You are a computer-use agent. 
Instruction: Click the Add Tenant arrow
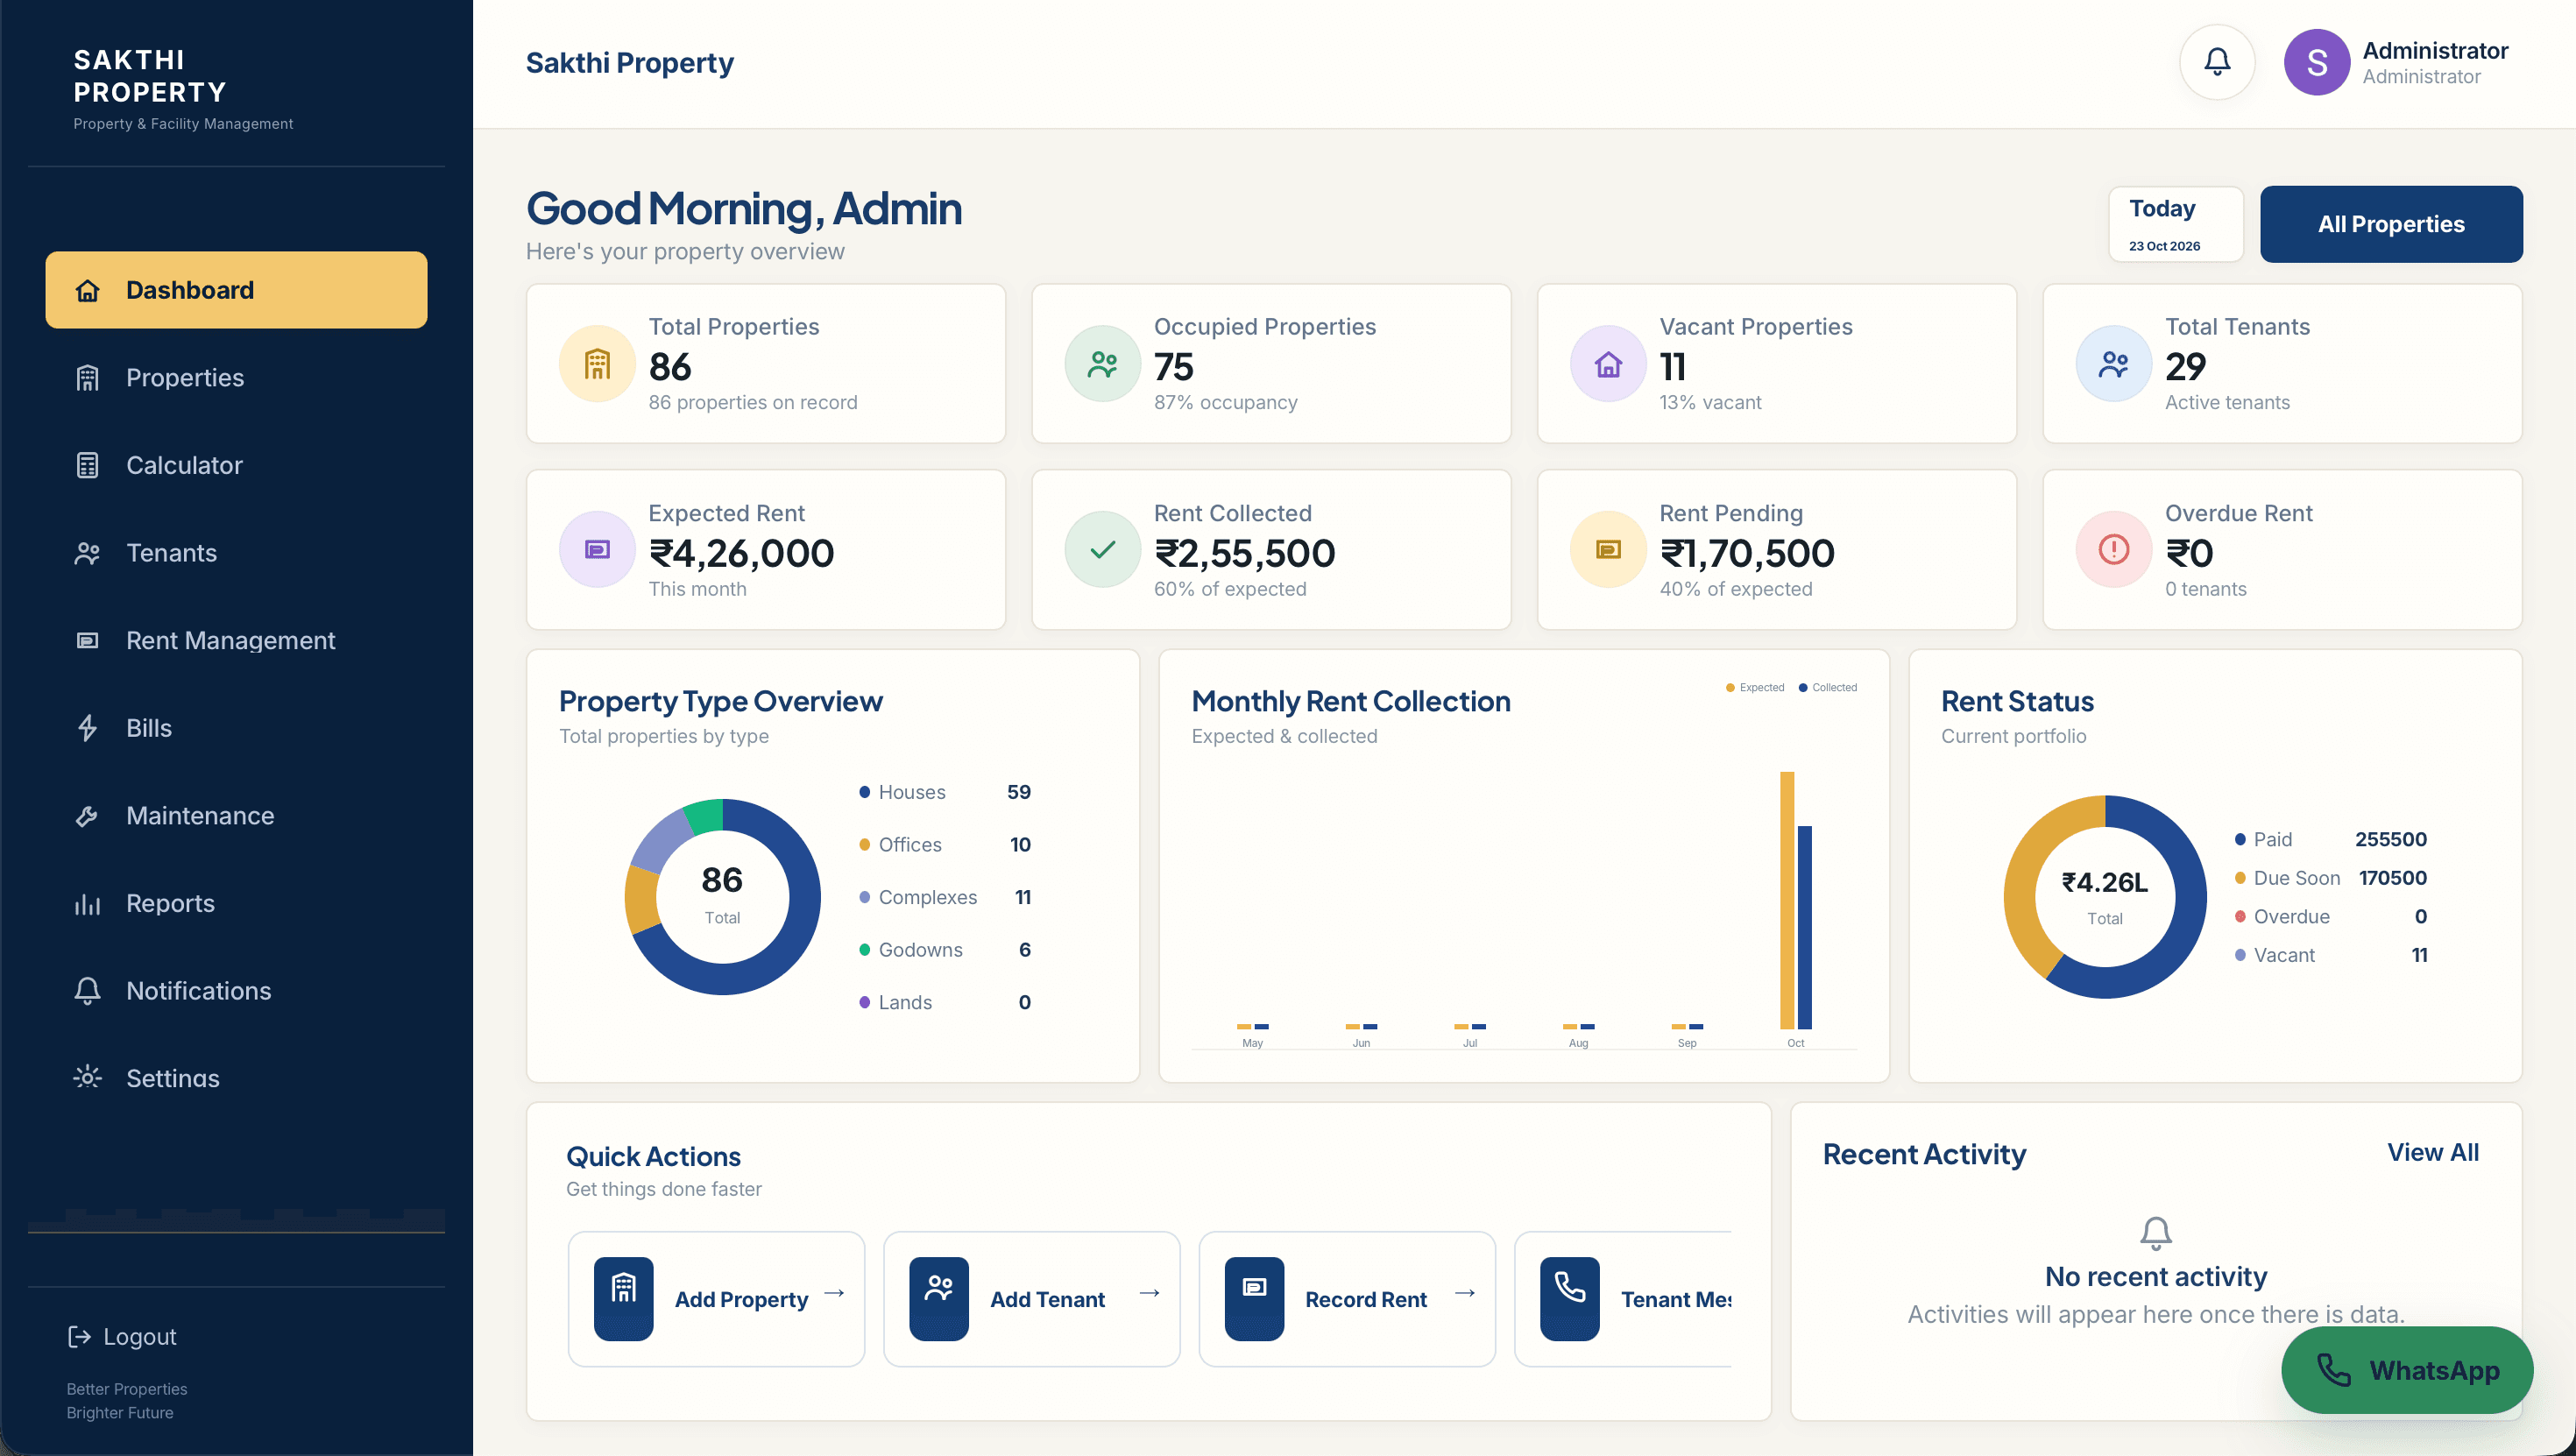tap(1149, 1293)
